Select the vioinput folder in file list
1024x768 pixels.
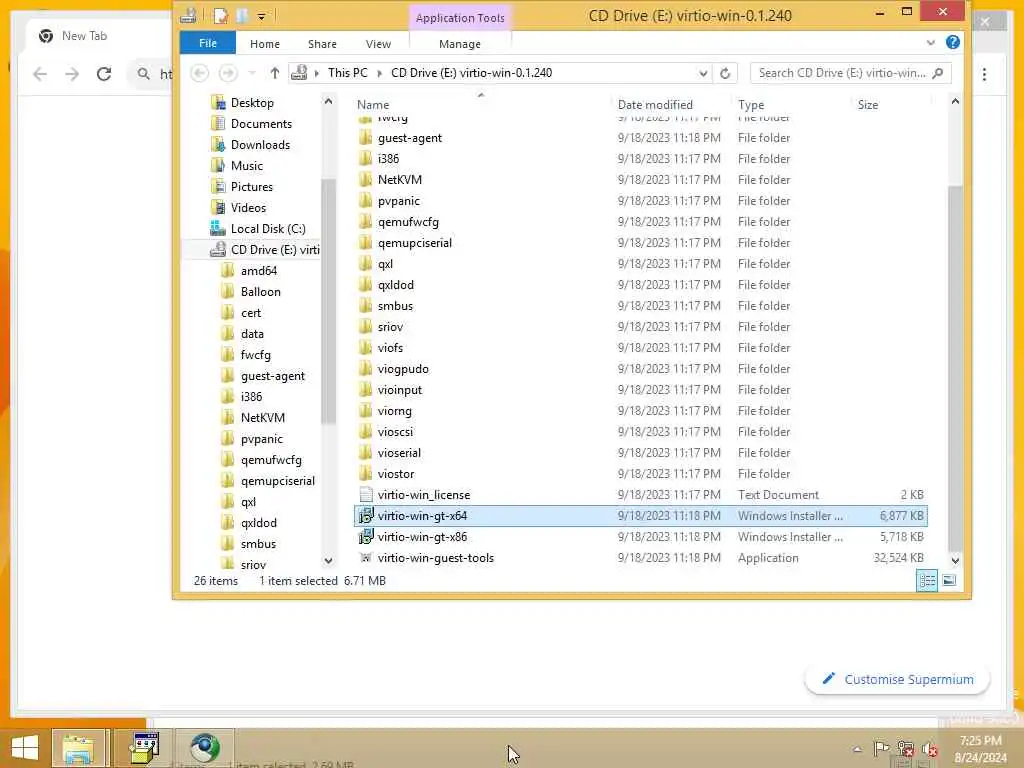click(400, 389)
